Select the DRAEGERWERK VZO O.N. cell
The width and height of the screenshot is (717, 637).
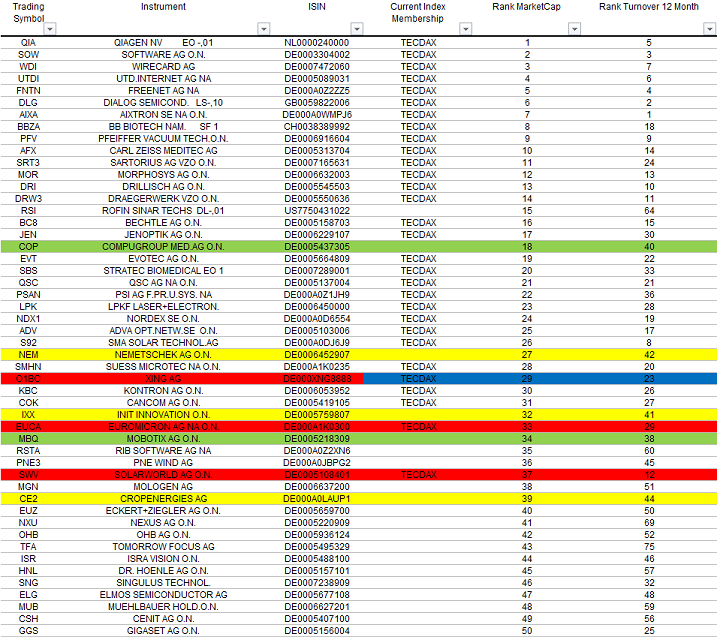click(163, 199)
